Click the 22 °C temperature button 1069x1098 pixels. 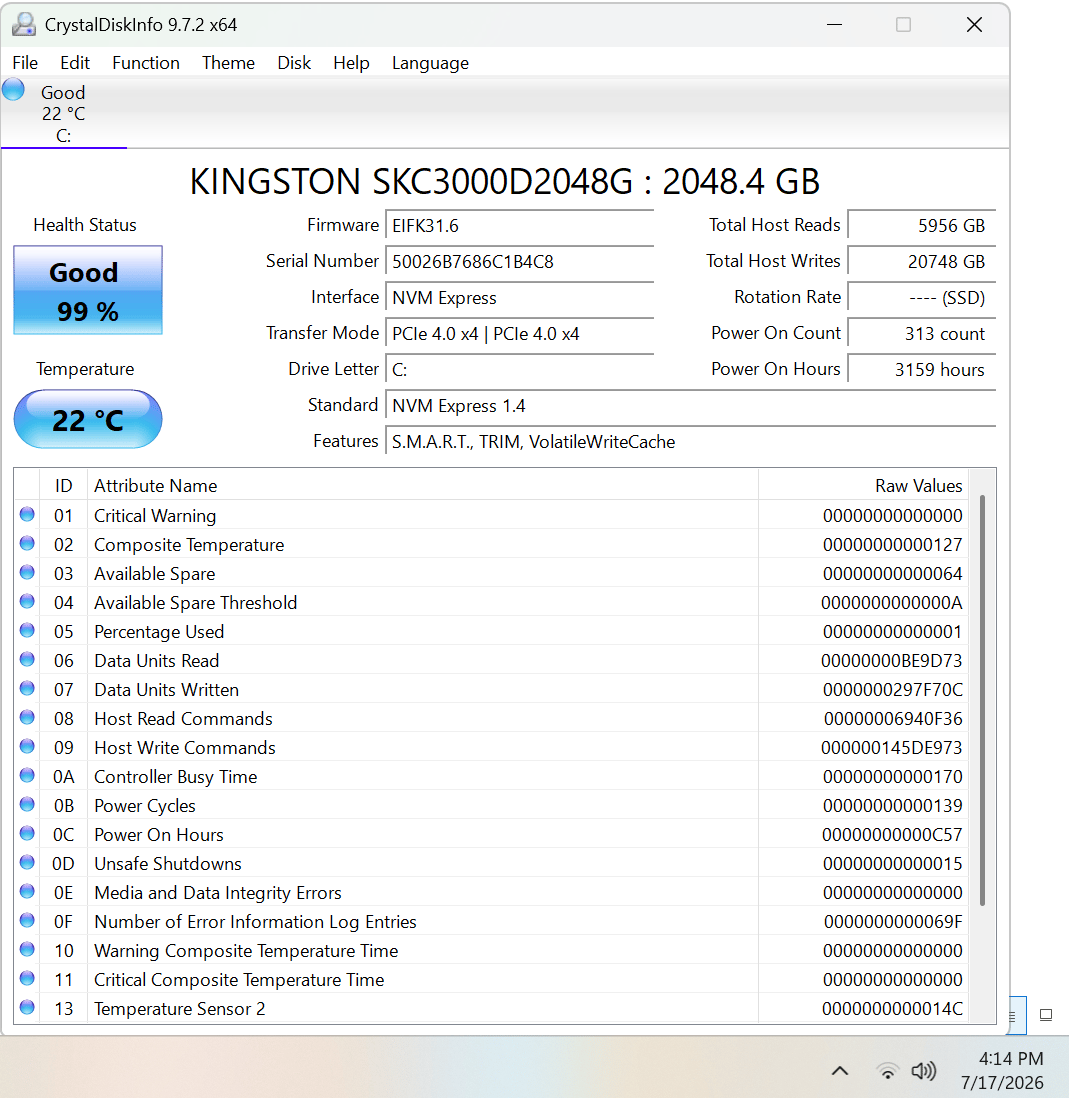pyautogui.click(x=88, y=419)
